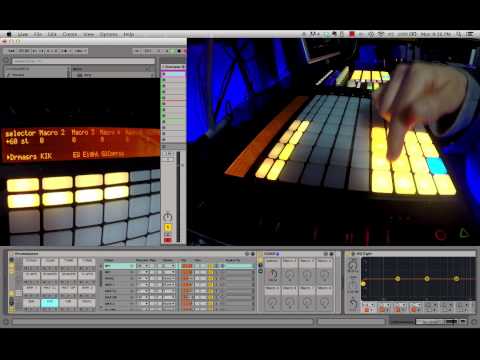Click the drum rack save preset icon
Screen dimensions: 480x360
[253, 254]
